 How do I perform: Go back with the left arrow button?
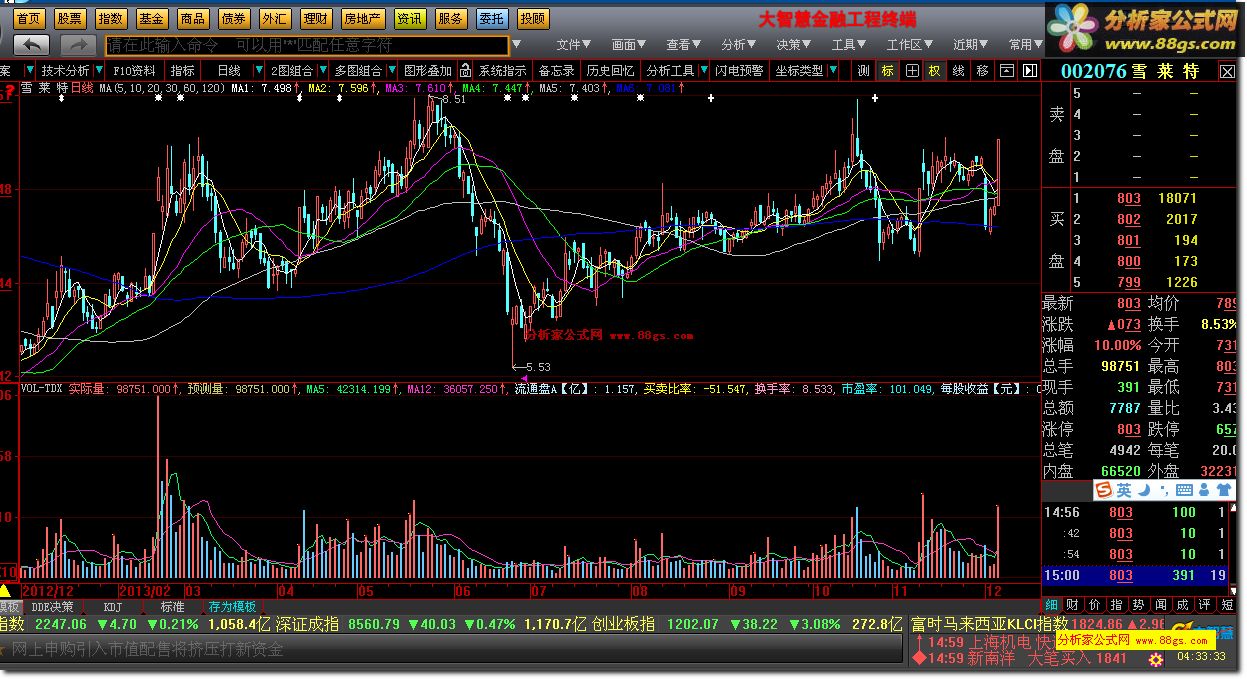[33, 45]
